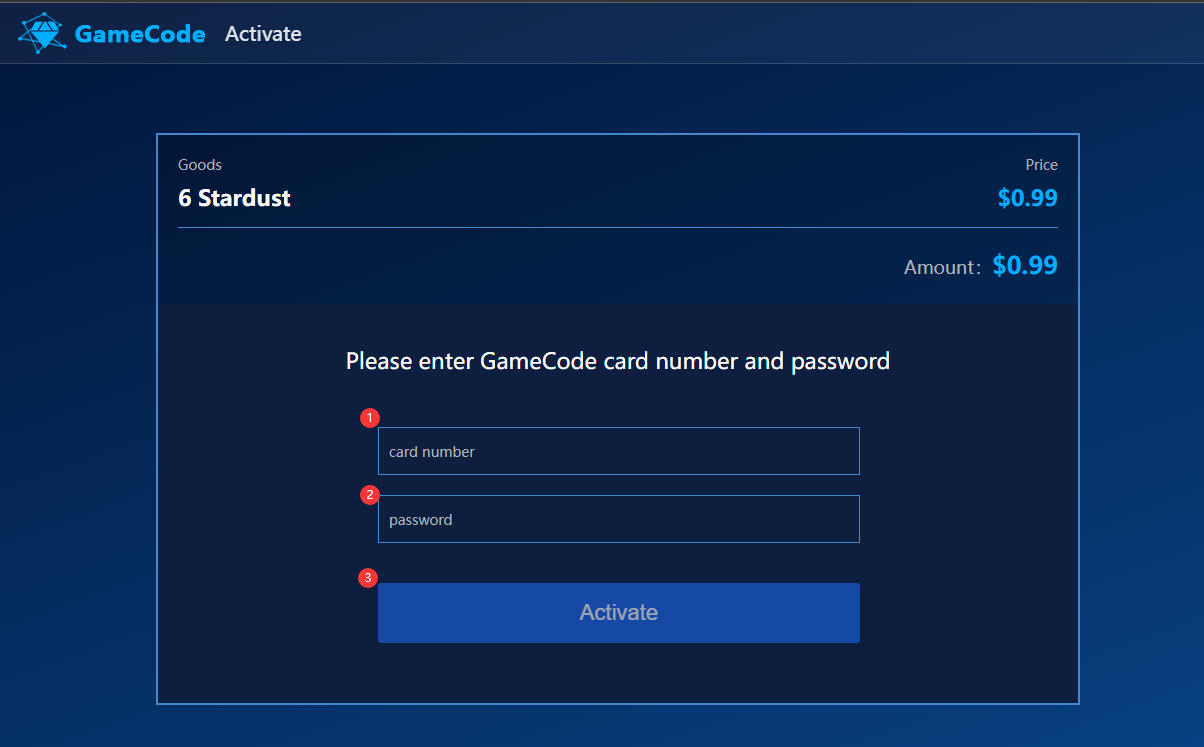
Task: Click the divider line under 6 Stardust
Action: click(x=618, y=228)
